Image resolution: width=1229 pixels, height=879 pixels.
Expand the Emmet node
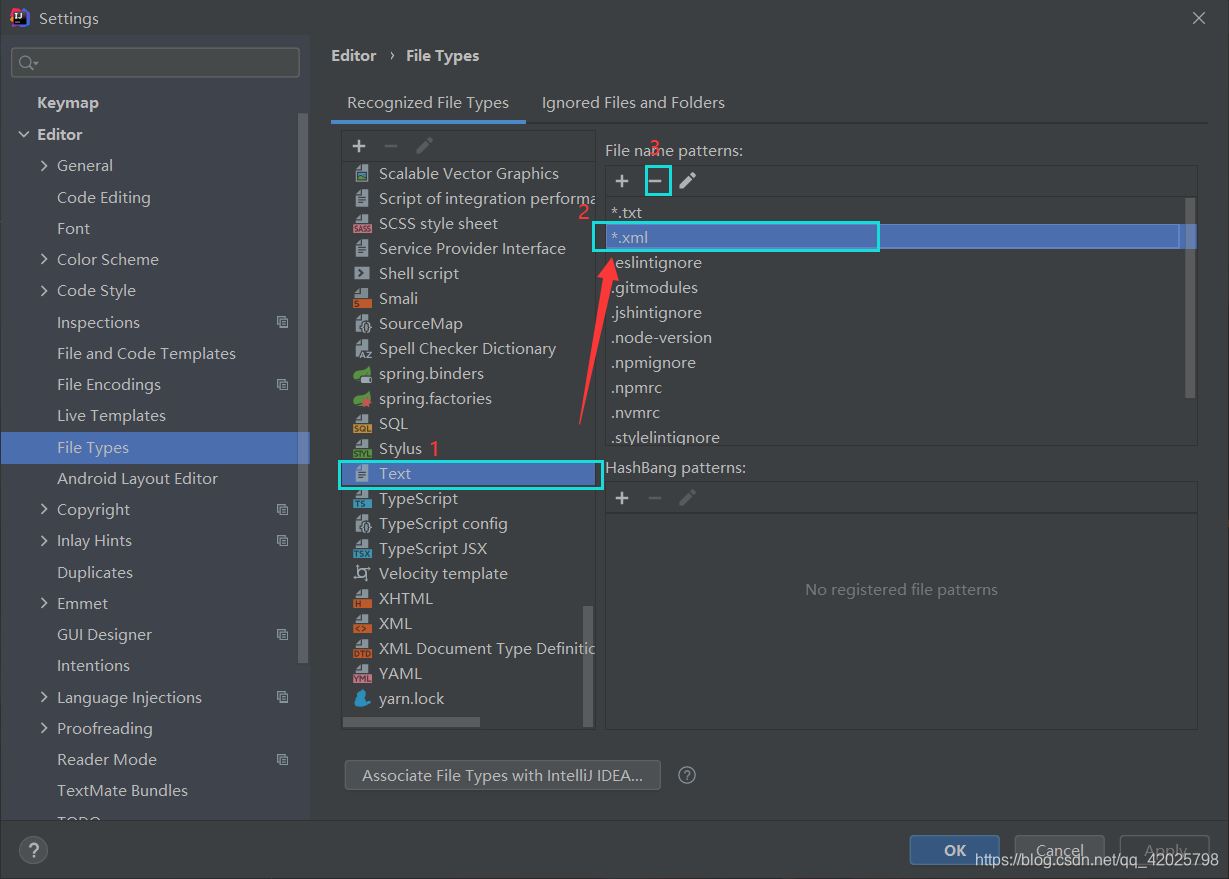(44, 604)
